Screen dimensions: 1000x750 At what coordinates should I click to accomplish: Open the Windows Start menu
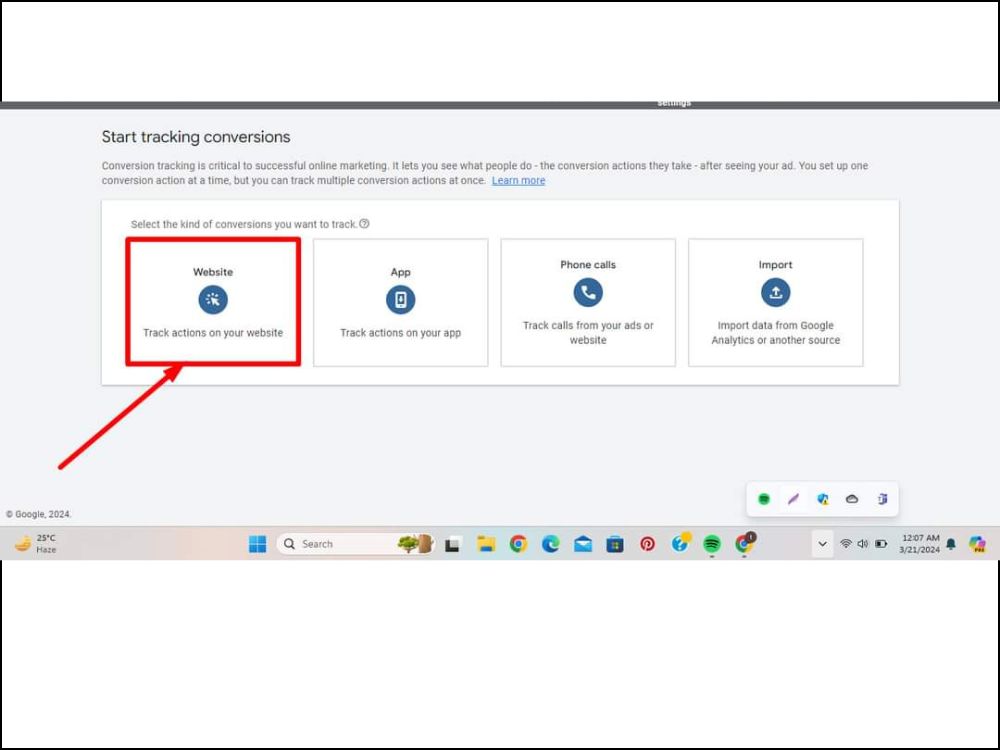click(x=258, y=544)
